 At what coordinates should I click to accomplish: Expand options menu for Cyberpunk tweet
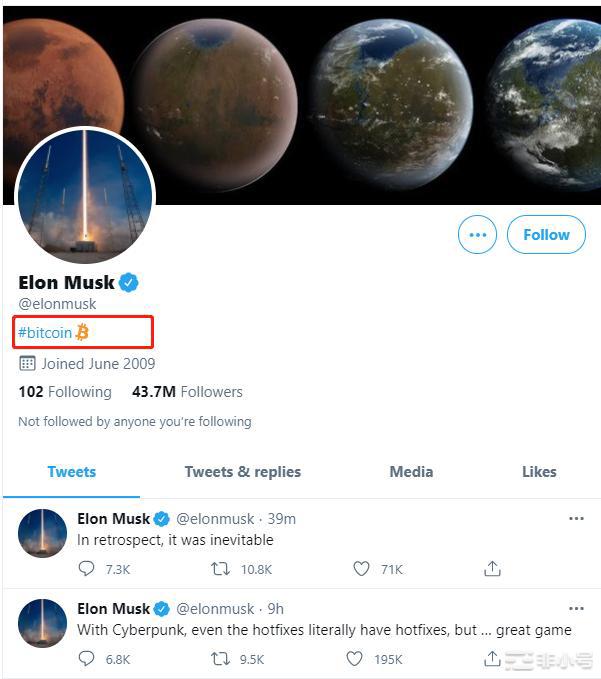click(576, 608)
